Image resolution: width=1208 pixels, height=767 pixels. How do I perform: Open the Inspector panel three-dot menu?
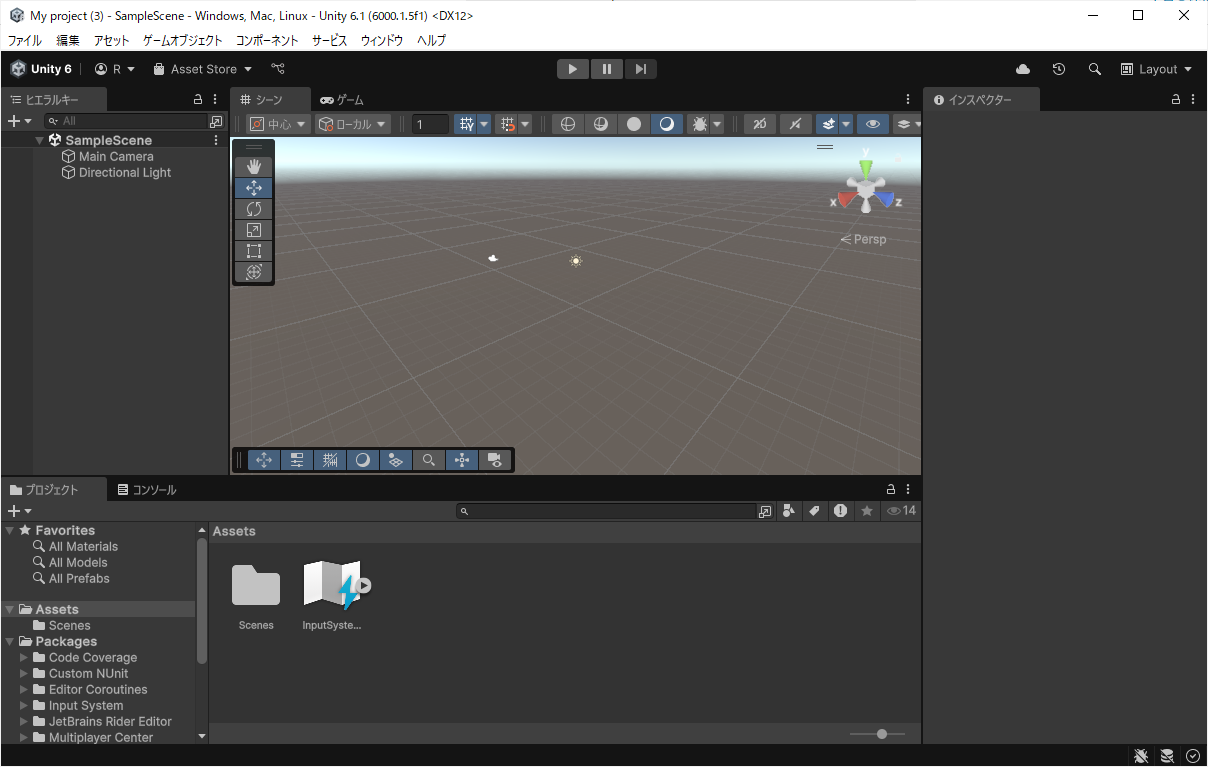tap(1193, 99)
